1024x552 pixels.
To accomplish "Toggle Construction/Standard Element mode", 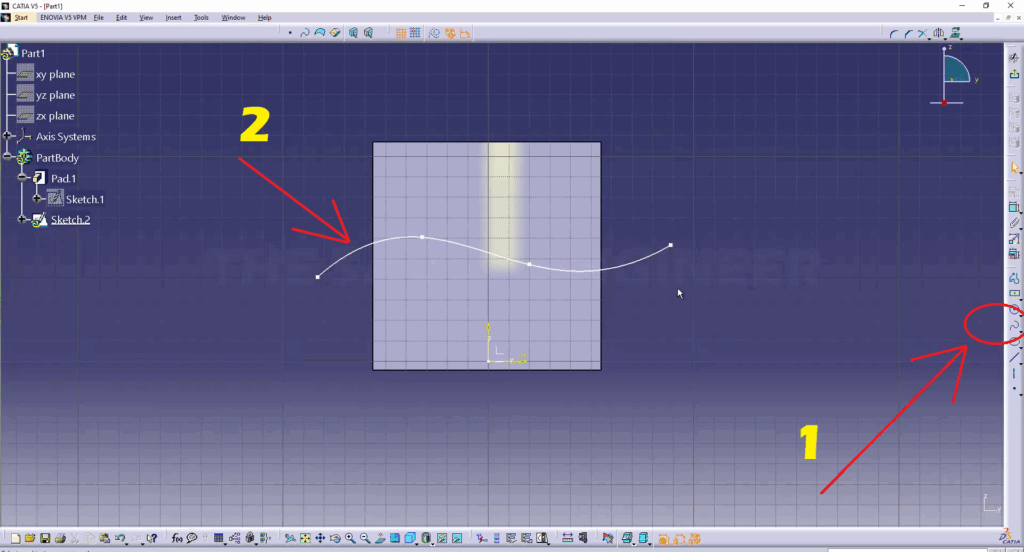I will (435, 33).
